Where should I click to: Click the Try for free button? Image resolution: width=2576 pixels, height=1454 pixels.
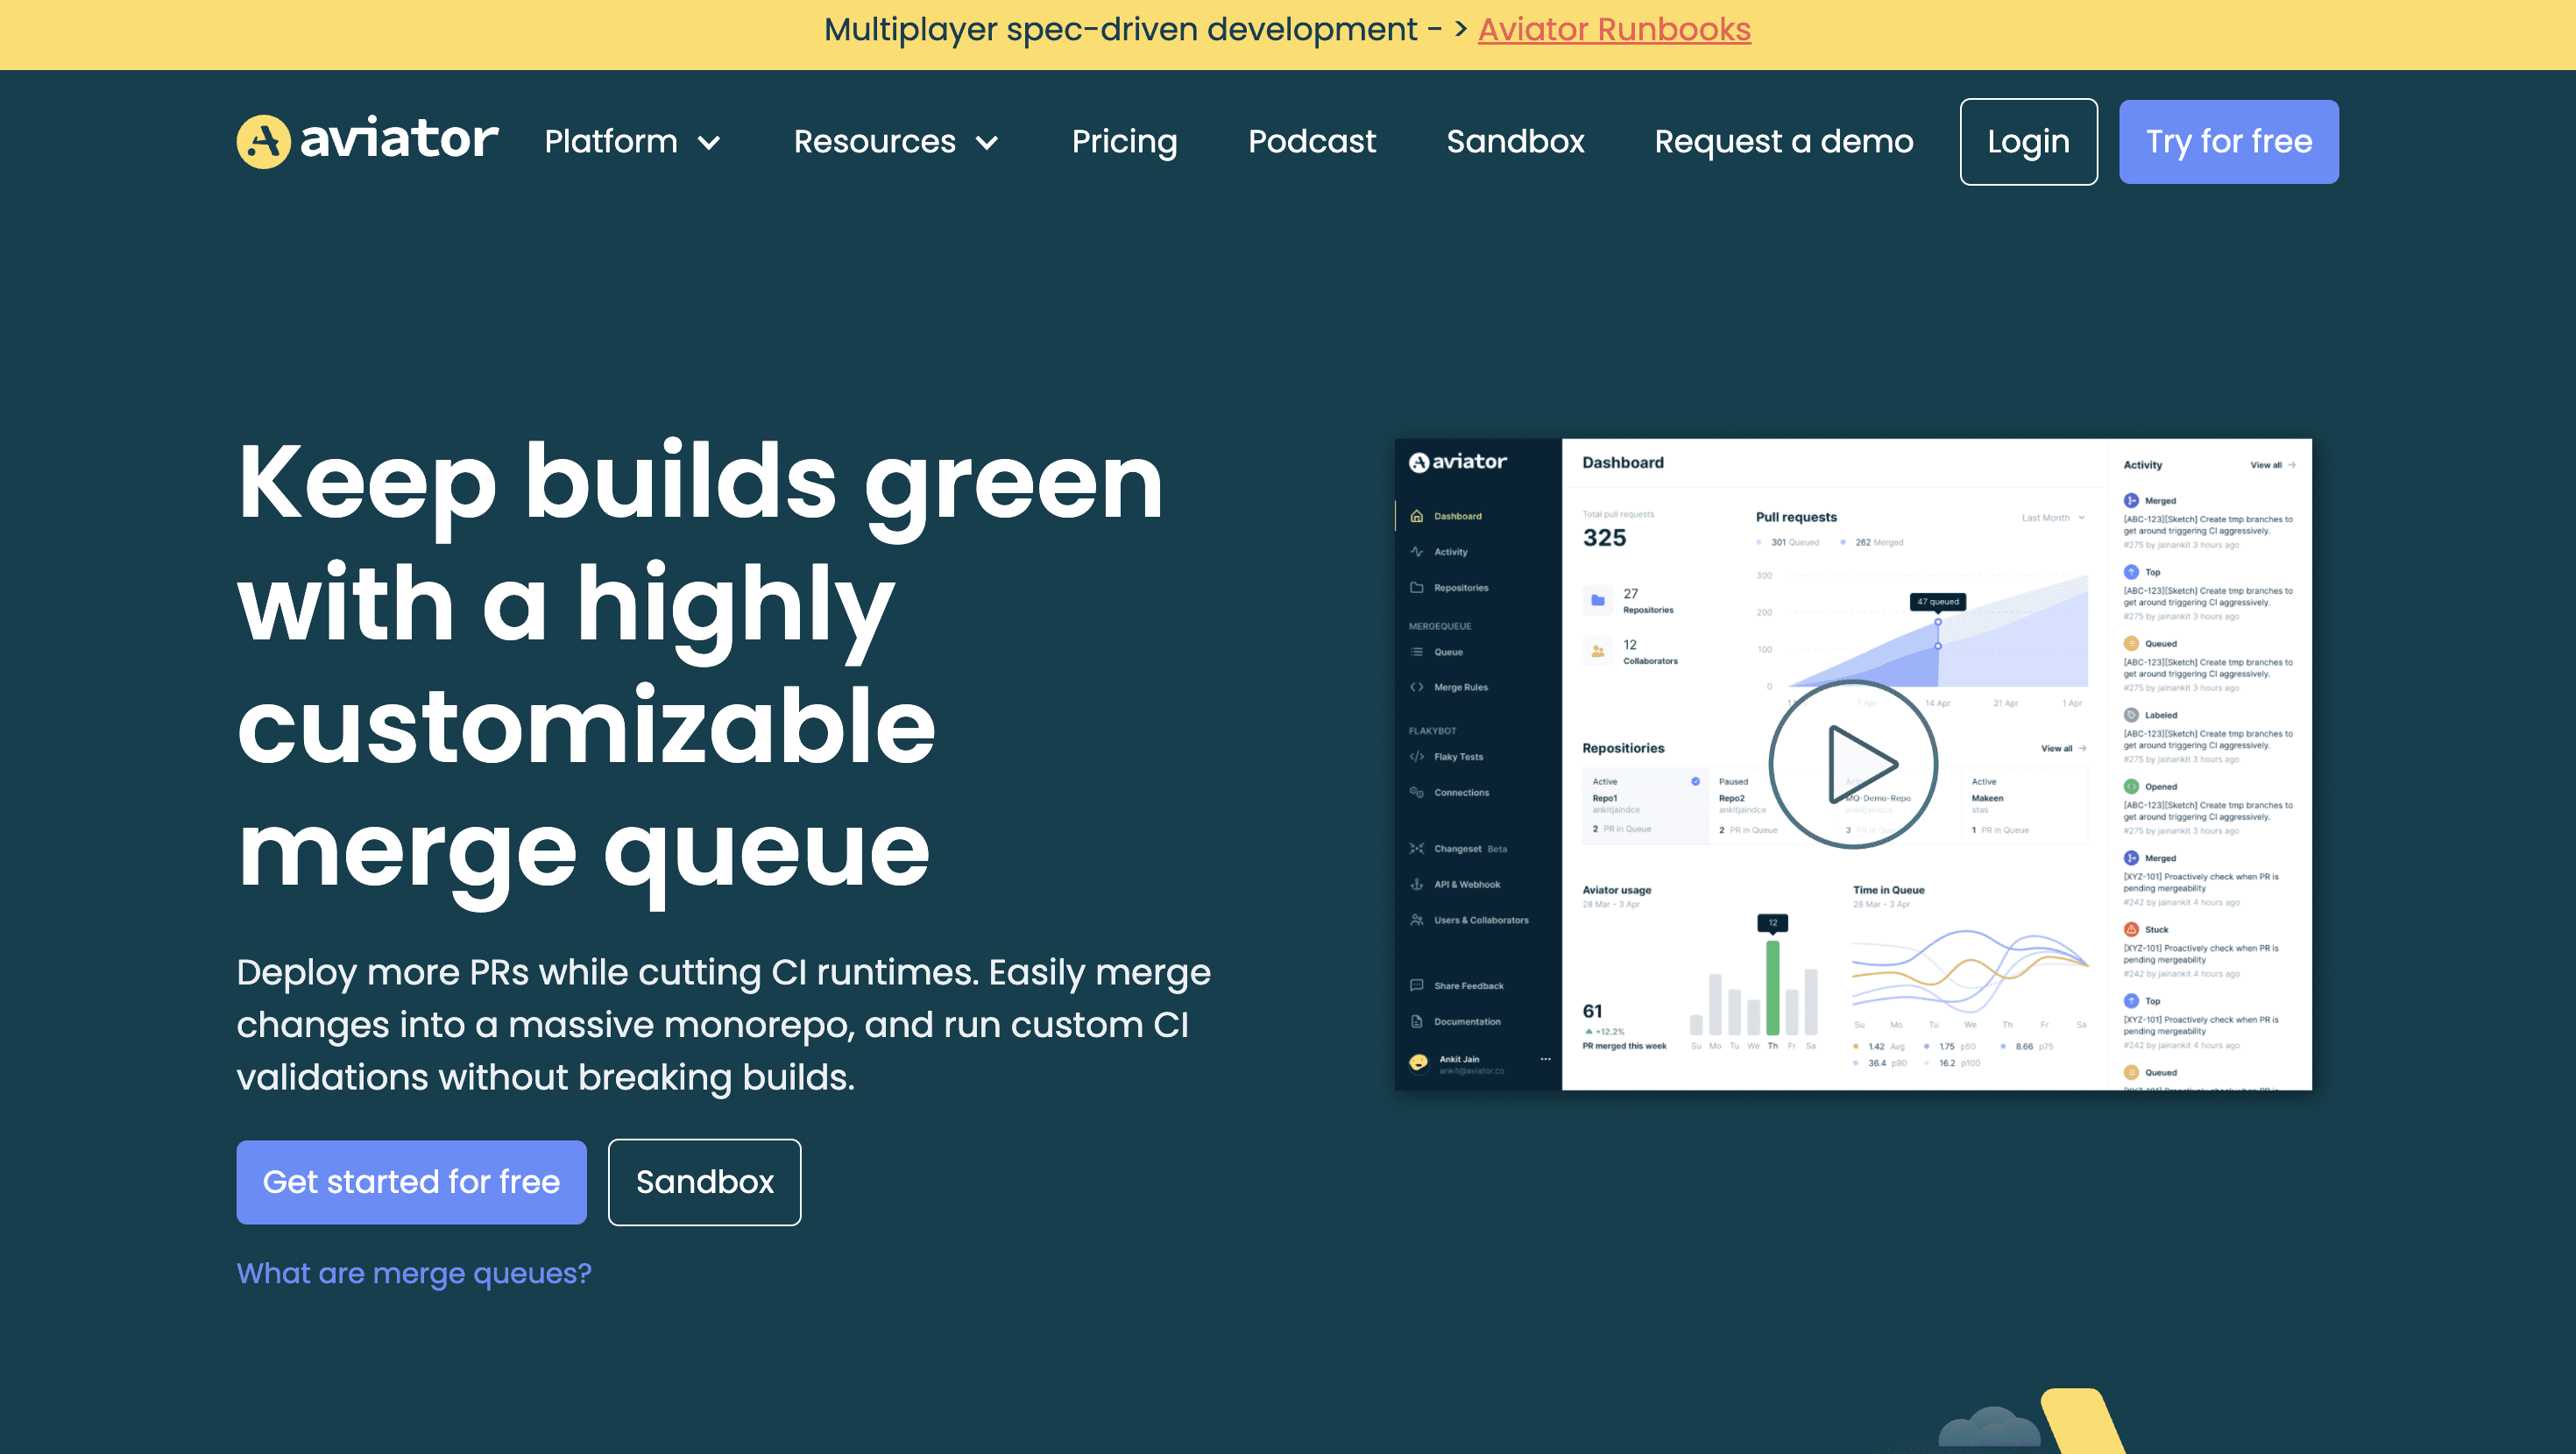(2228, 142)
